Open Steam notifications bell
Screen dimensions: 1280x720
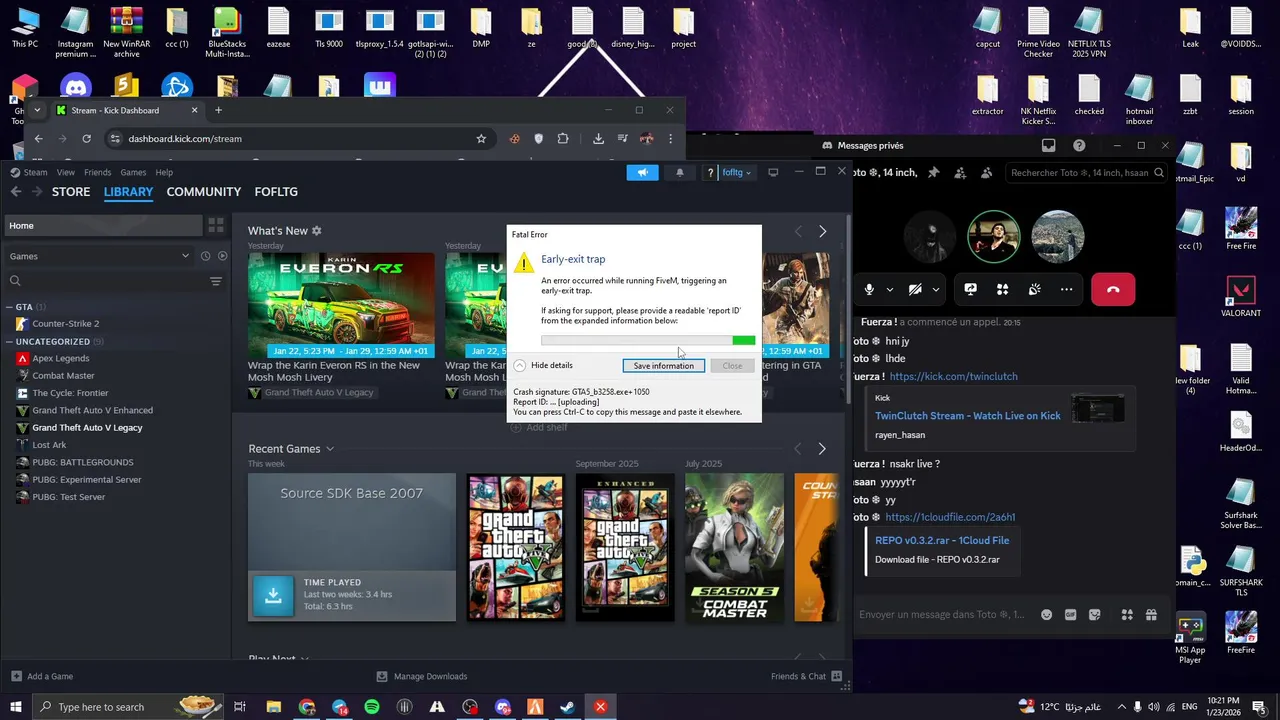pyautogui.click(x=680, y=172)
